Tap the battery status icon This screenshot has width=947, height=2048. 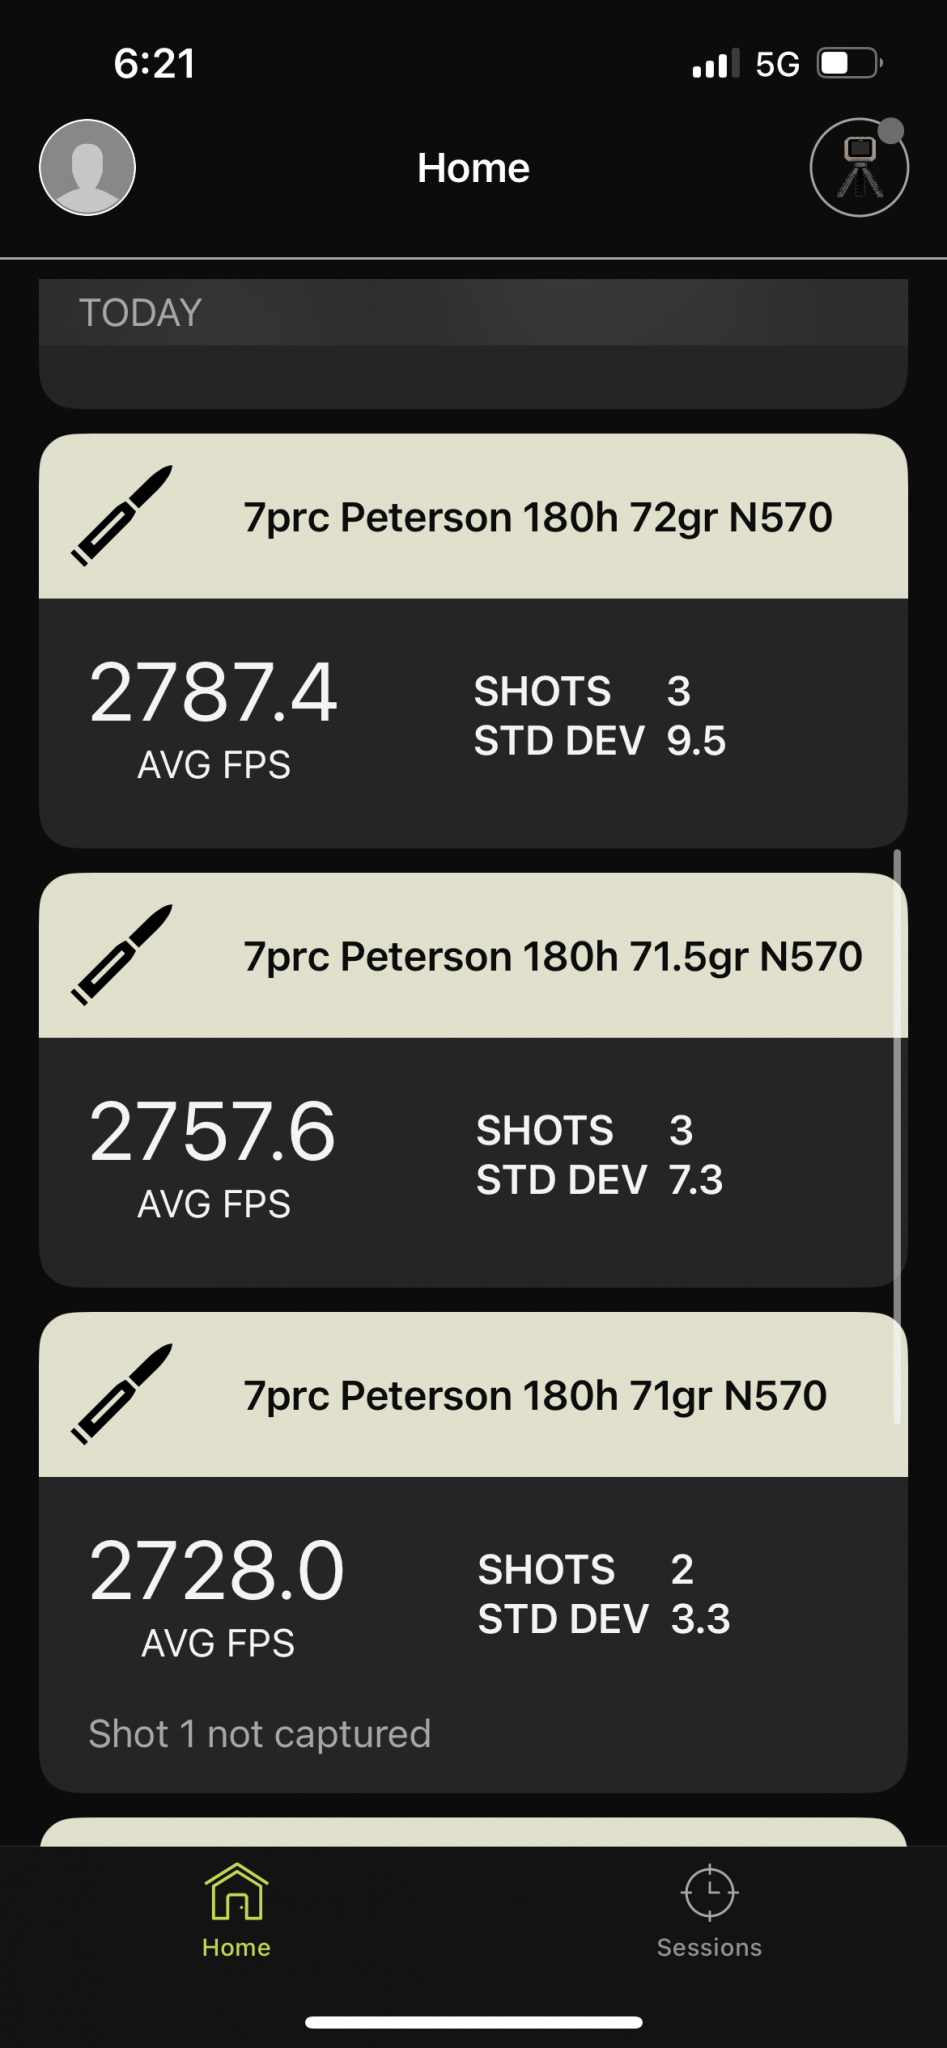[x=849, y=64]
